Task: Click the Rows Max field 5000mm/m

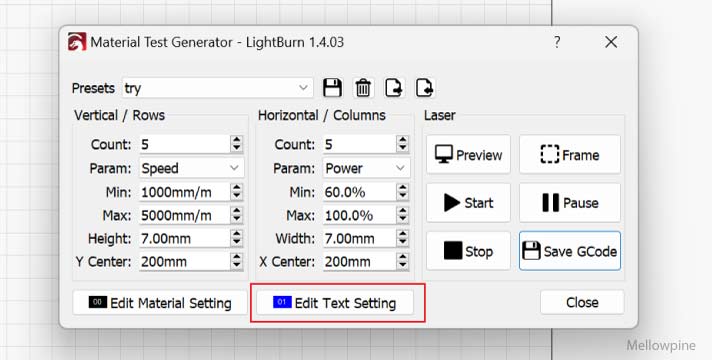Action: (x=184, y=215)
